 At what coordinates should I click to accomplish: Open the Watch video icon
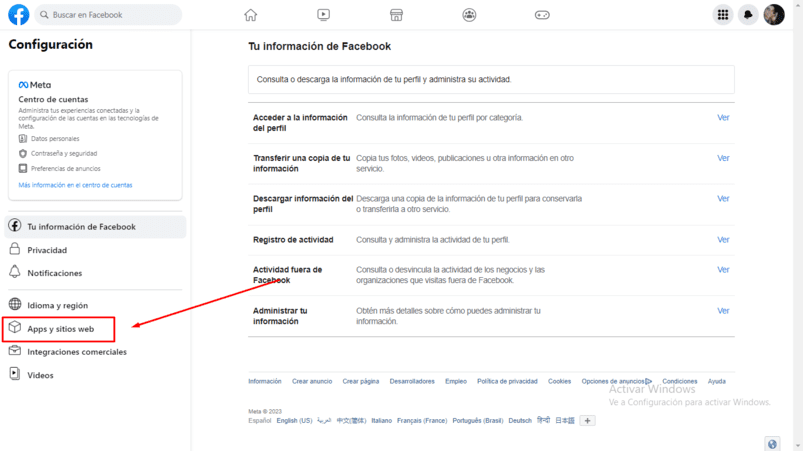click(x=323, y=15)
